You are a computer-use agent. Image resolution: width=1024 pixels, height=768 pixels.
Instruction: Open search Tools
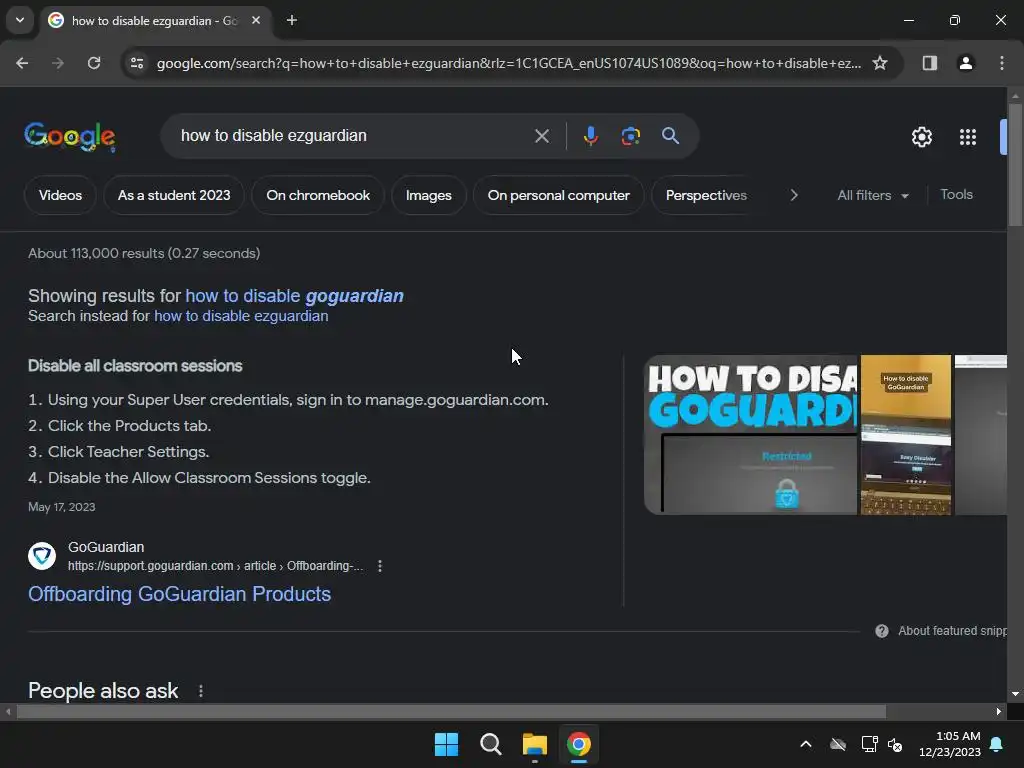point(956,195)
